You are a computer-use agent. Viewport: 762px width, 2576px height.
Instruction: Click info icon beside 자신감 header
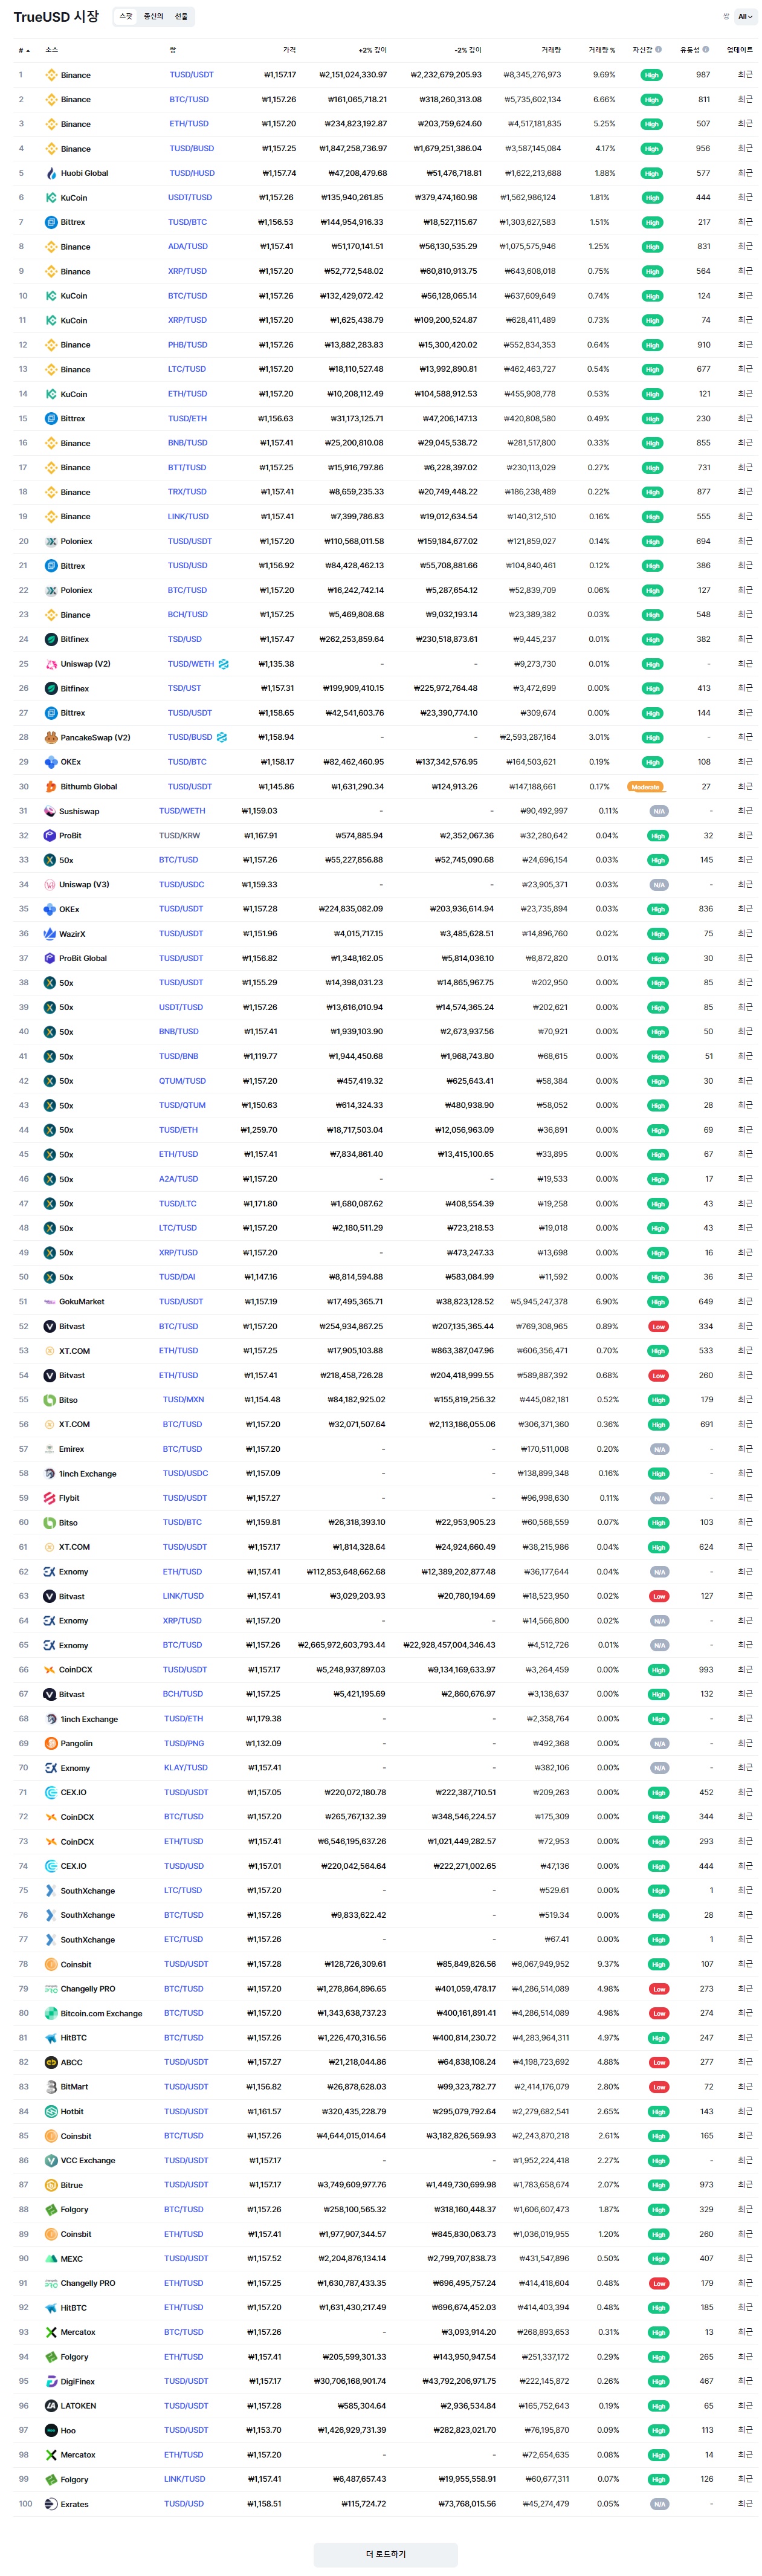(658, 49)
